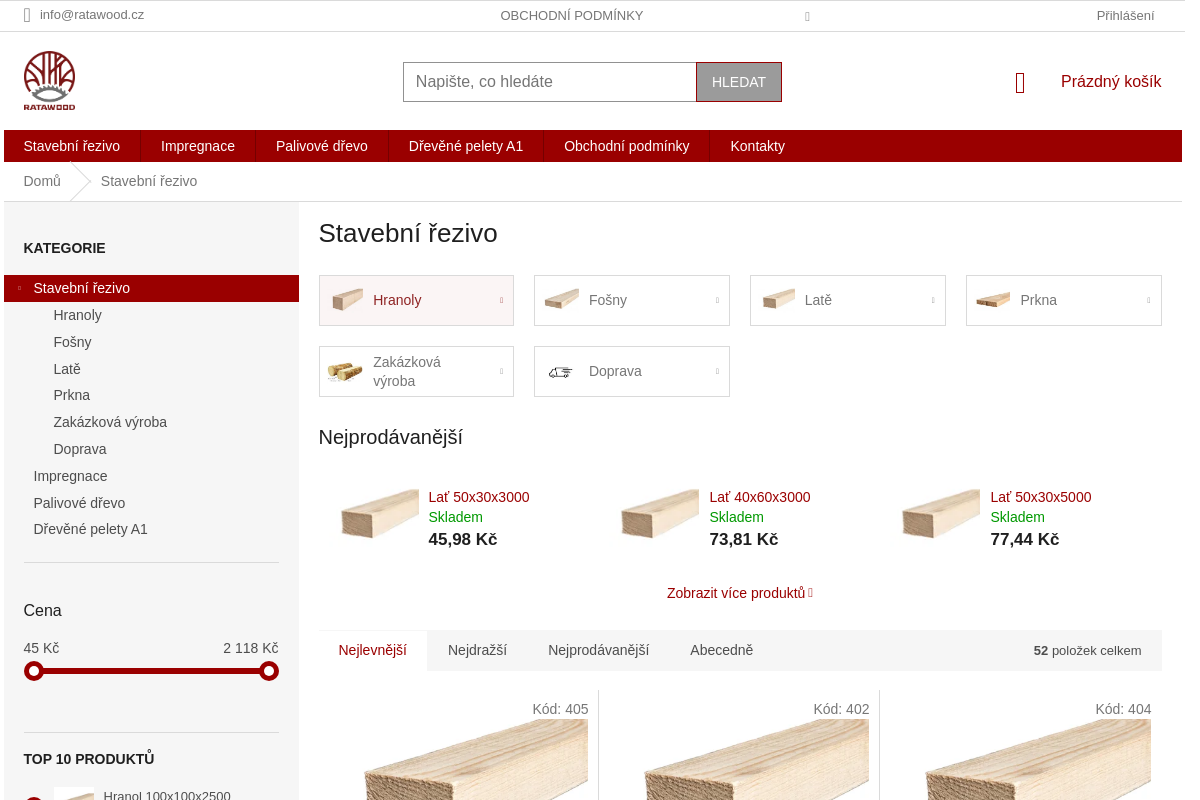
Task: Open product image with Kód: 405
Action: coord(475,760)
